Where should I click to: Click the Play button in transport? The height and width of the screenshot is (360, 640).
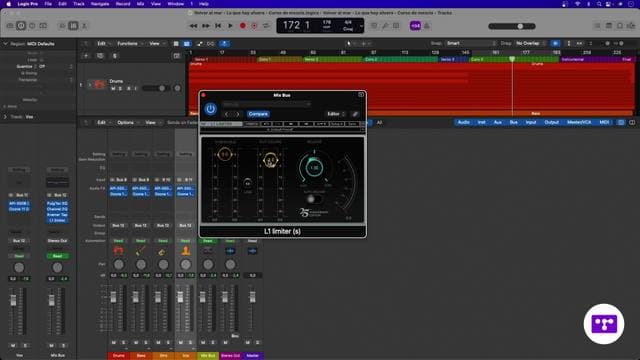(230, 26)
